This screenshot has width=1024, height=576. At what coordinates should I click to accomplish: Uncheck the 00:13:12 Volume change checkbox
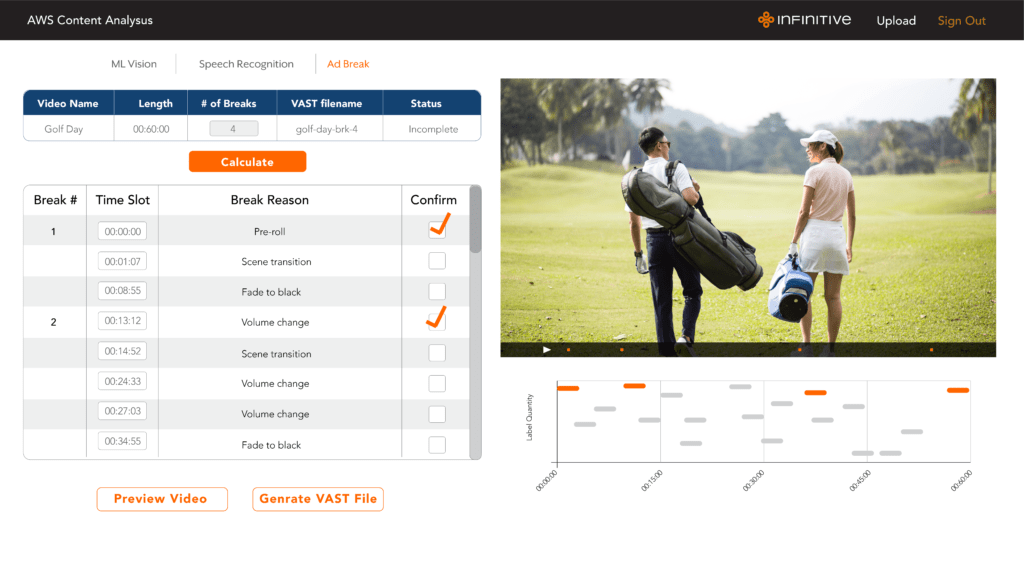437,322
